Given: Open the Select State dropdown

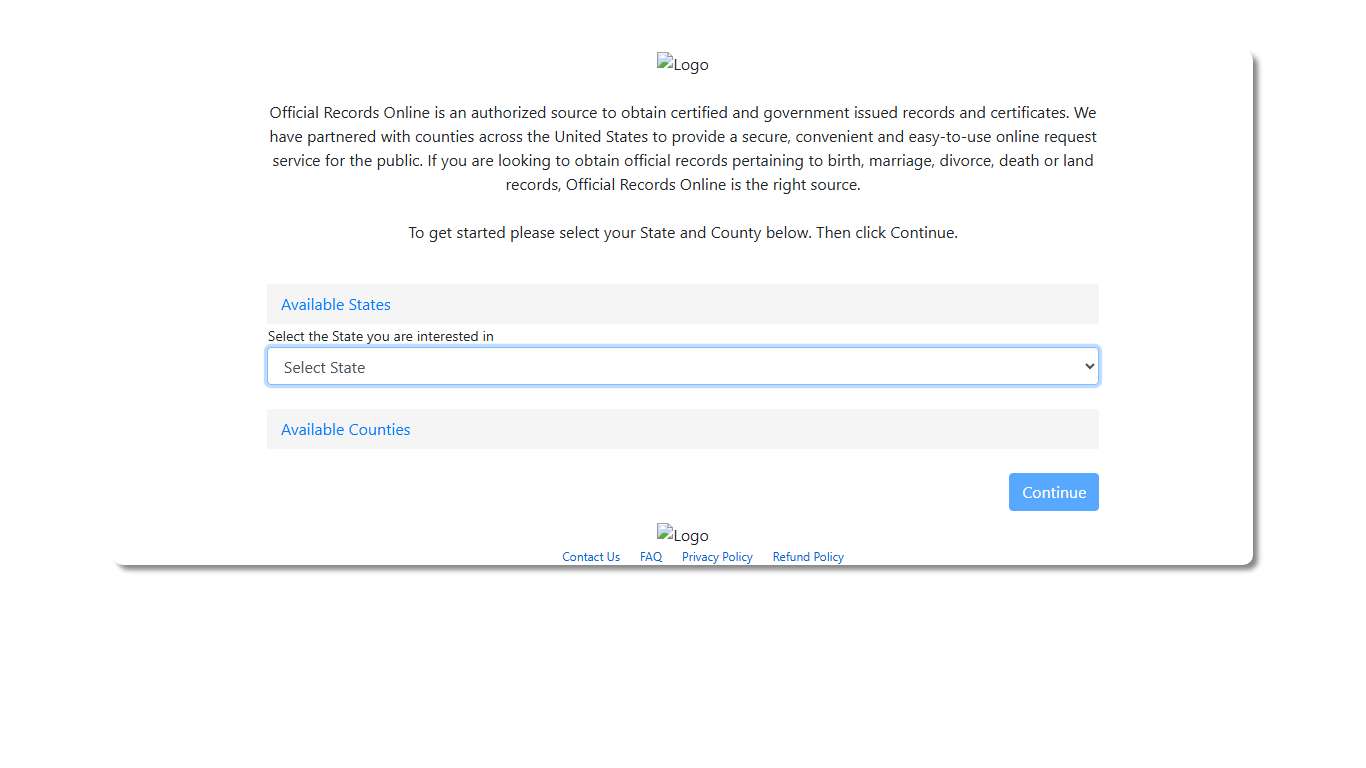Looking at the screenshot, I should click(682, 367).
